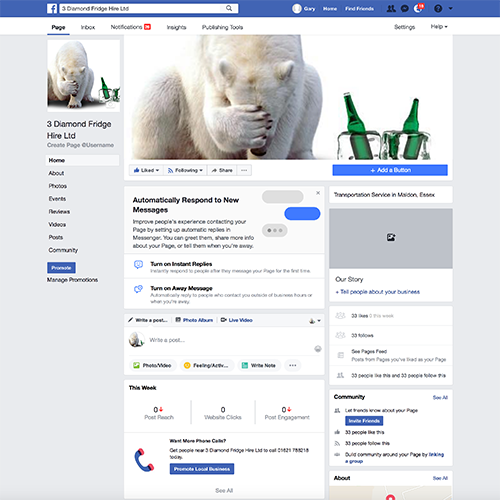This screenshot has width=500, height=500.
Task: Open the quick help question mark icon
Action: click(438, 9)
